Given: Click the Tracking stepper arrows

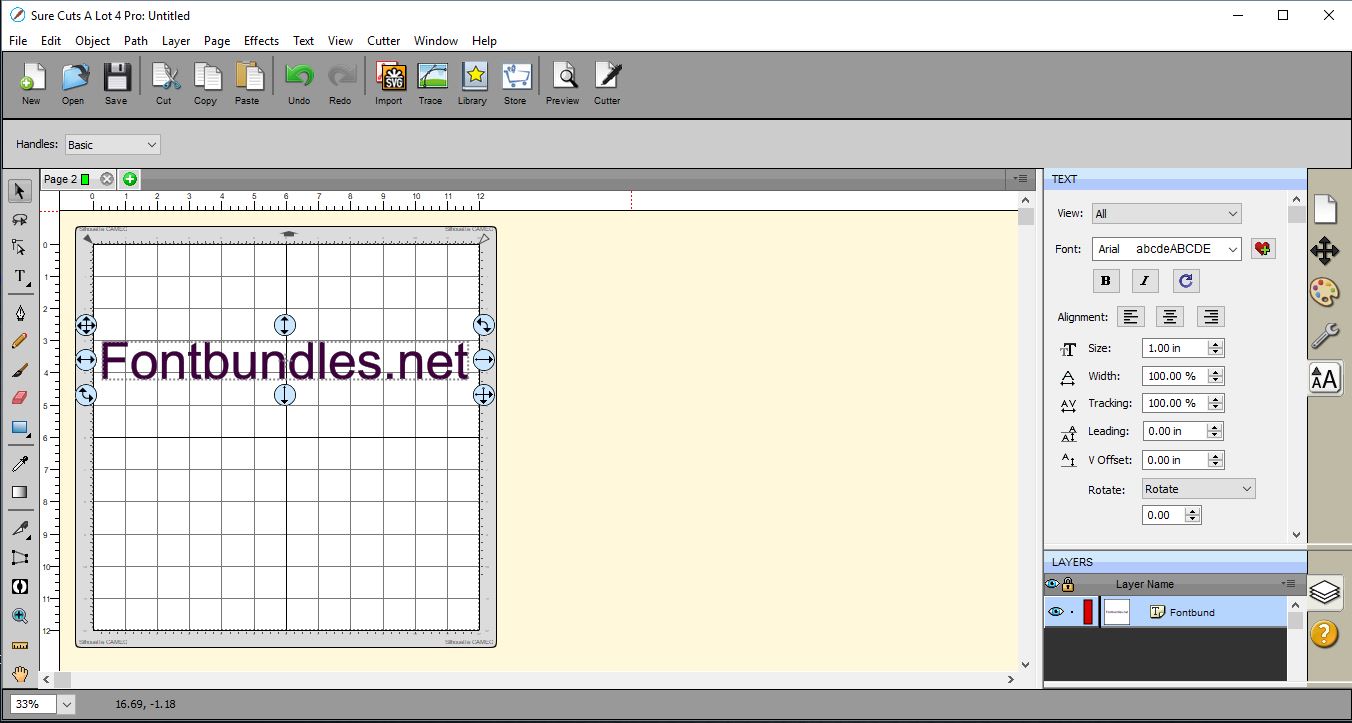Looking at the screenshot, I should tap(1215, 403).
